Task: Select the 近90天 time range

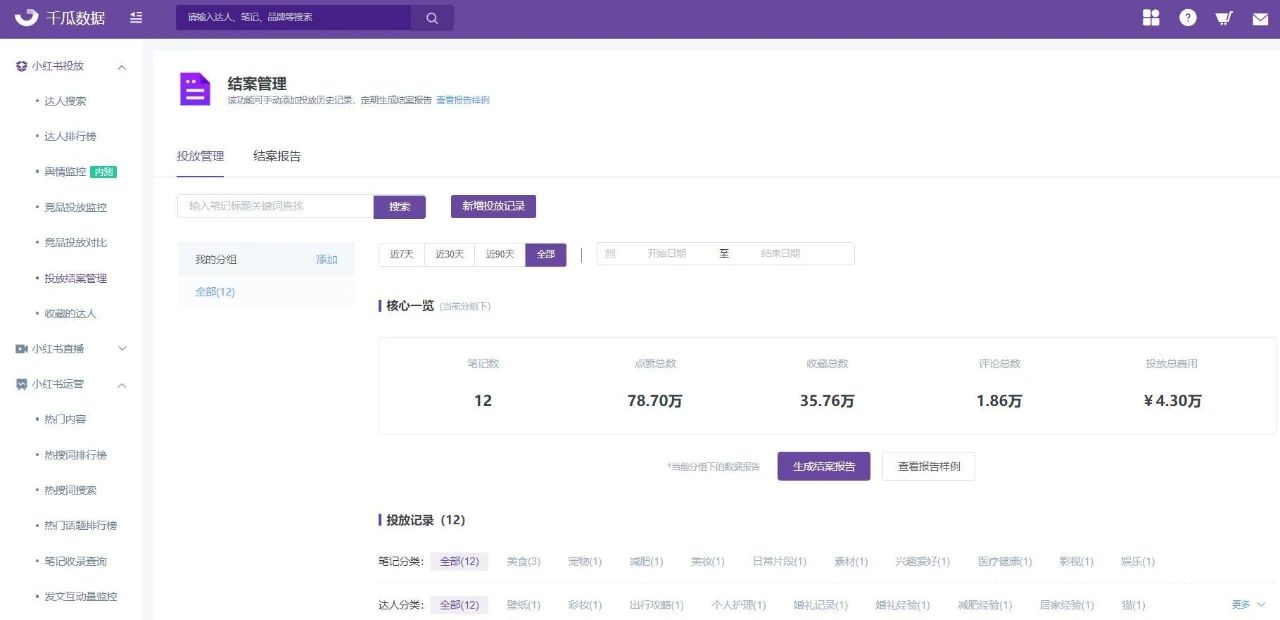Action: point(500,255)
